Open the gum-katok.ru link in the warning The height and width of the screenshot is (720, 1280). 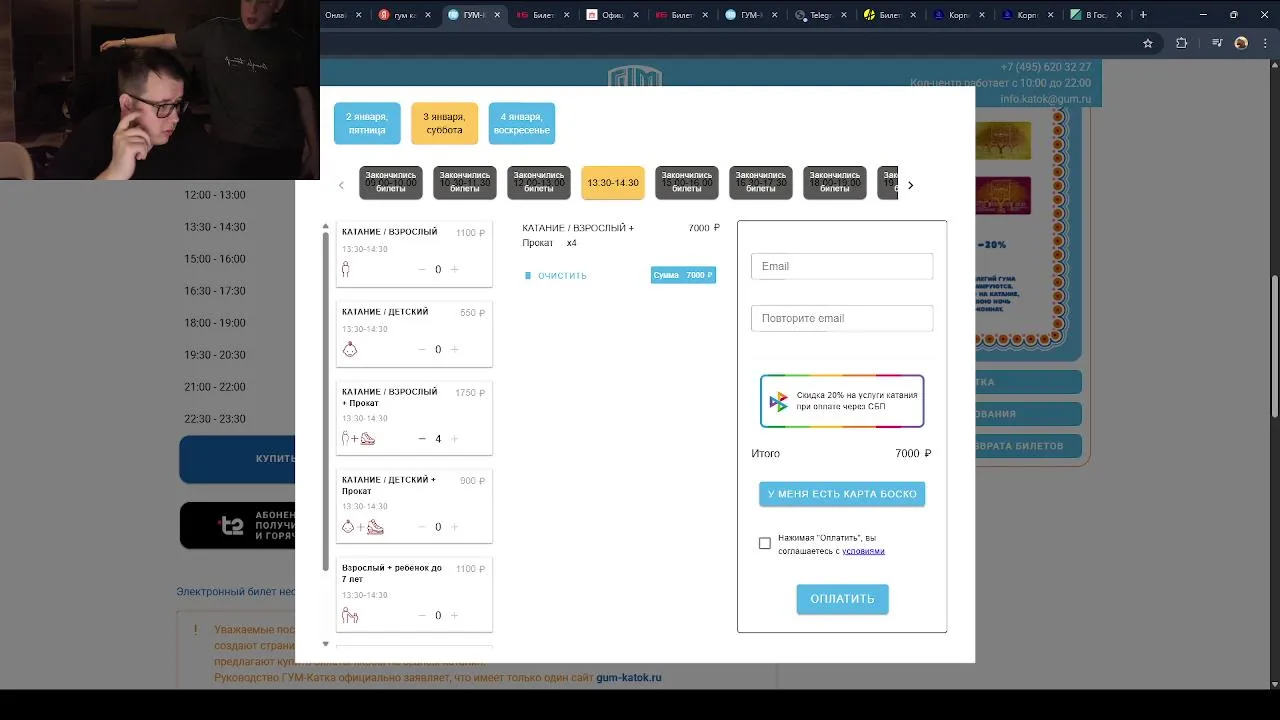tap(629, 677)
